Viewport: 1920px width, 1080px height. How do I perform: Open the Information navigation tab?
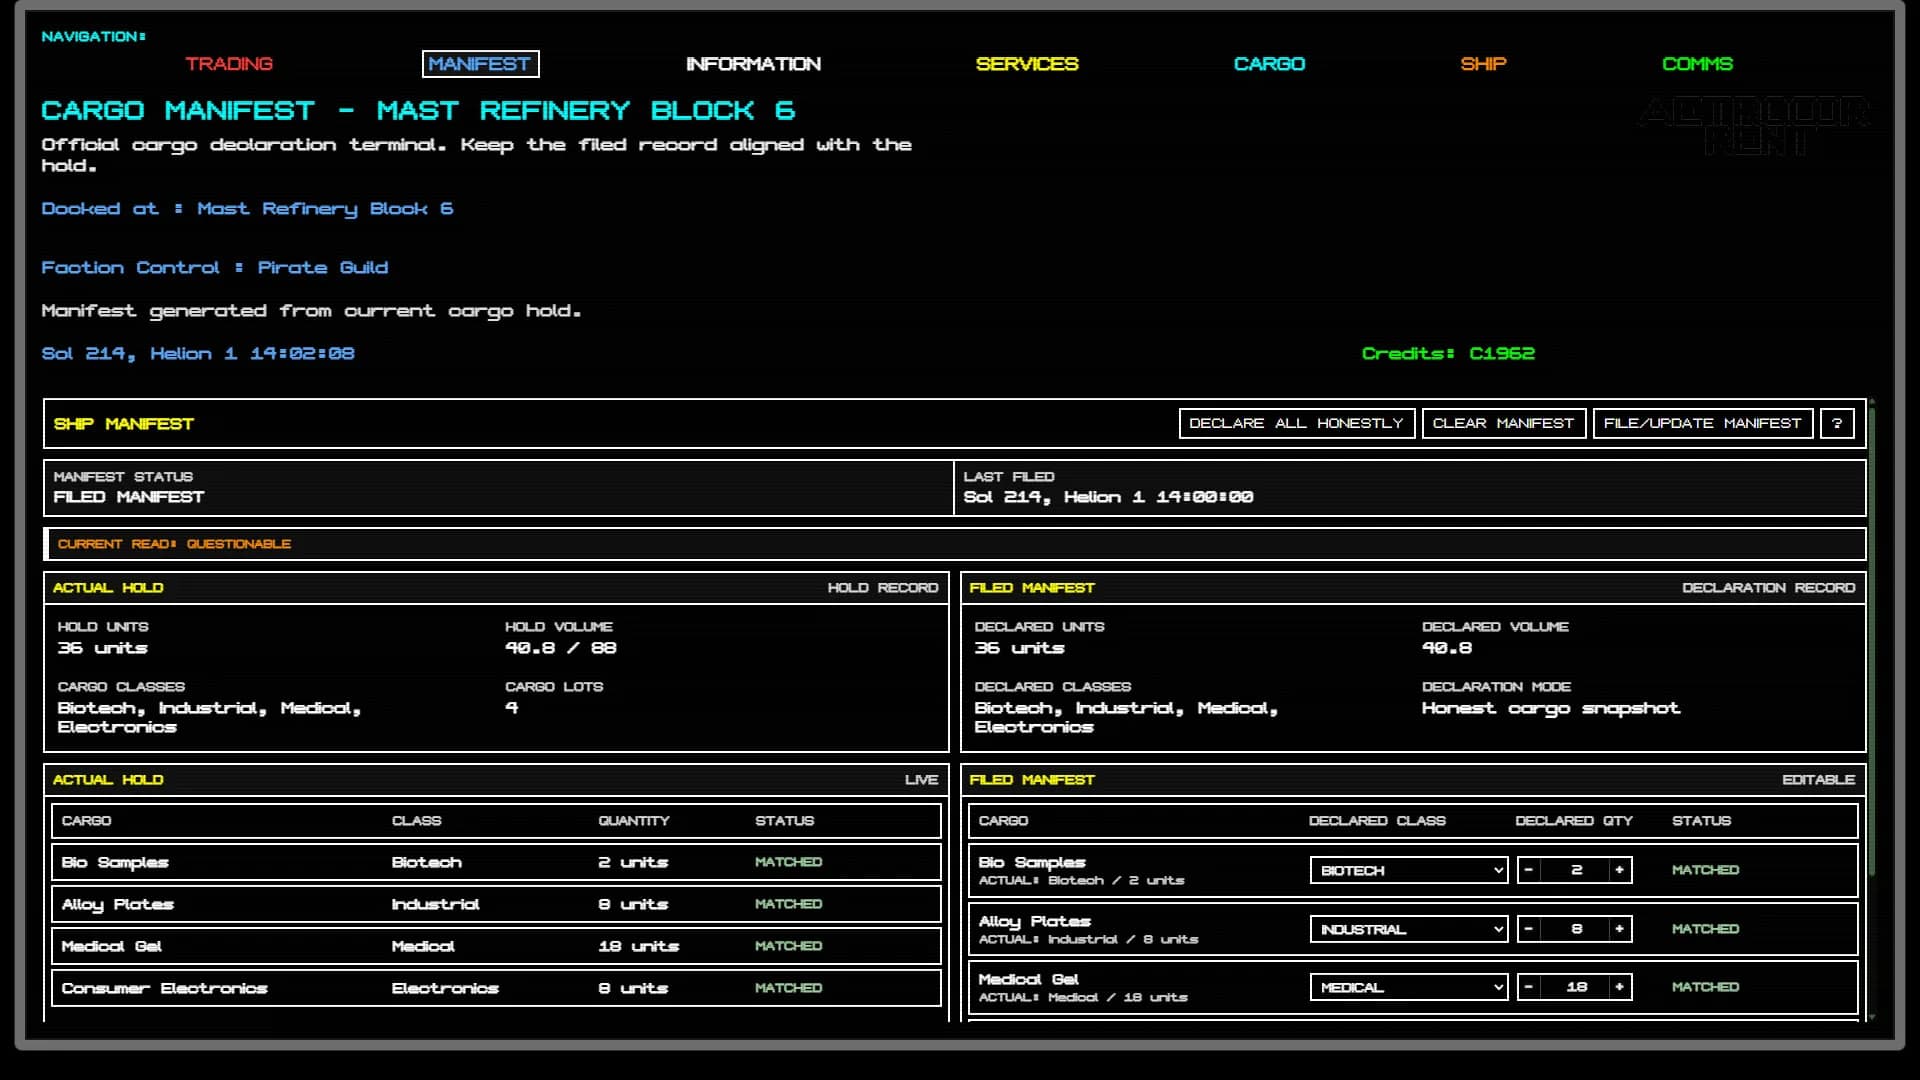point(753,64)
